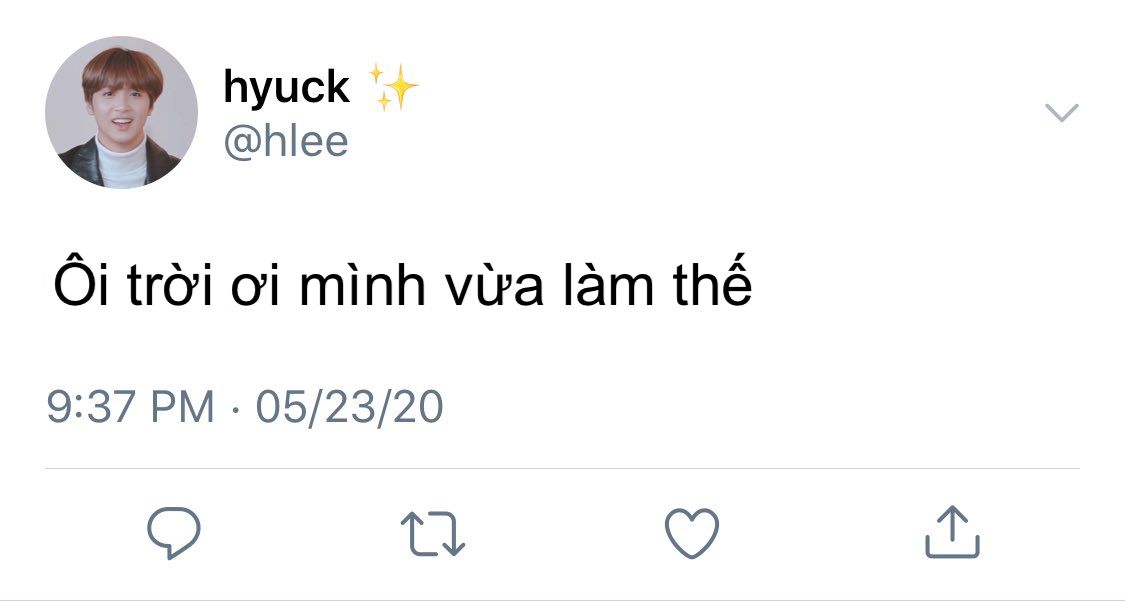1125x601 pixels.
Task: Like the tweet with the heart icon
Action: [x=692, y=532]
